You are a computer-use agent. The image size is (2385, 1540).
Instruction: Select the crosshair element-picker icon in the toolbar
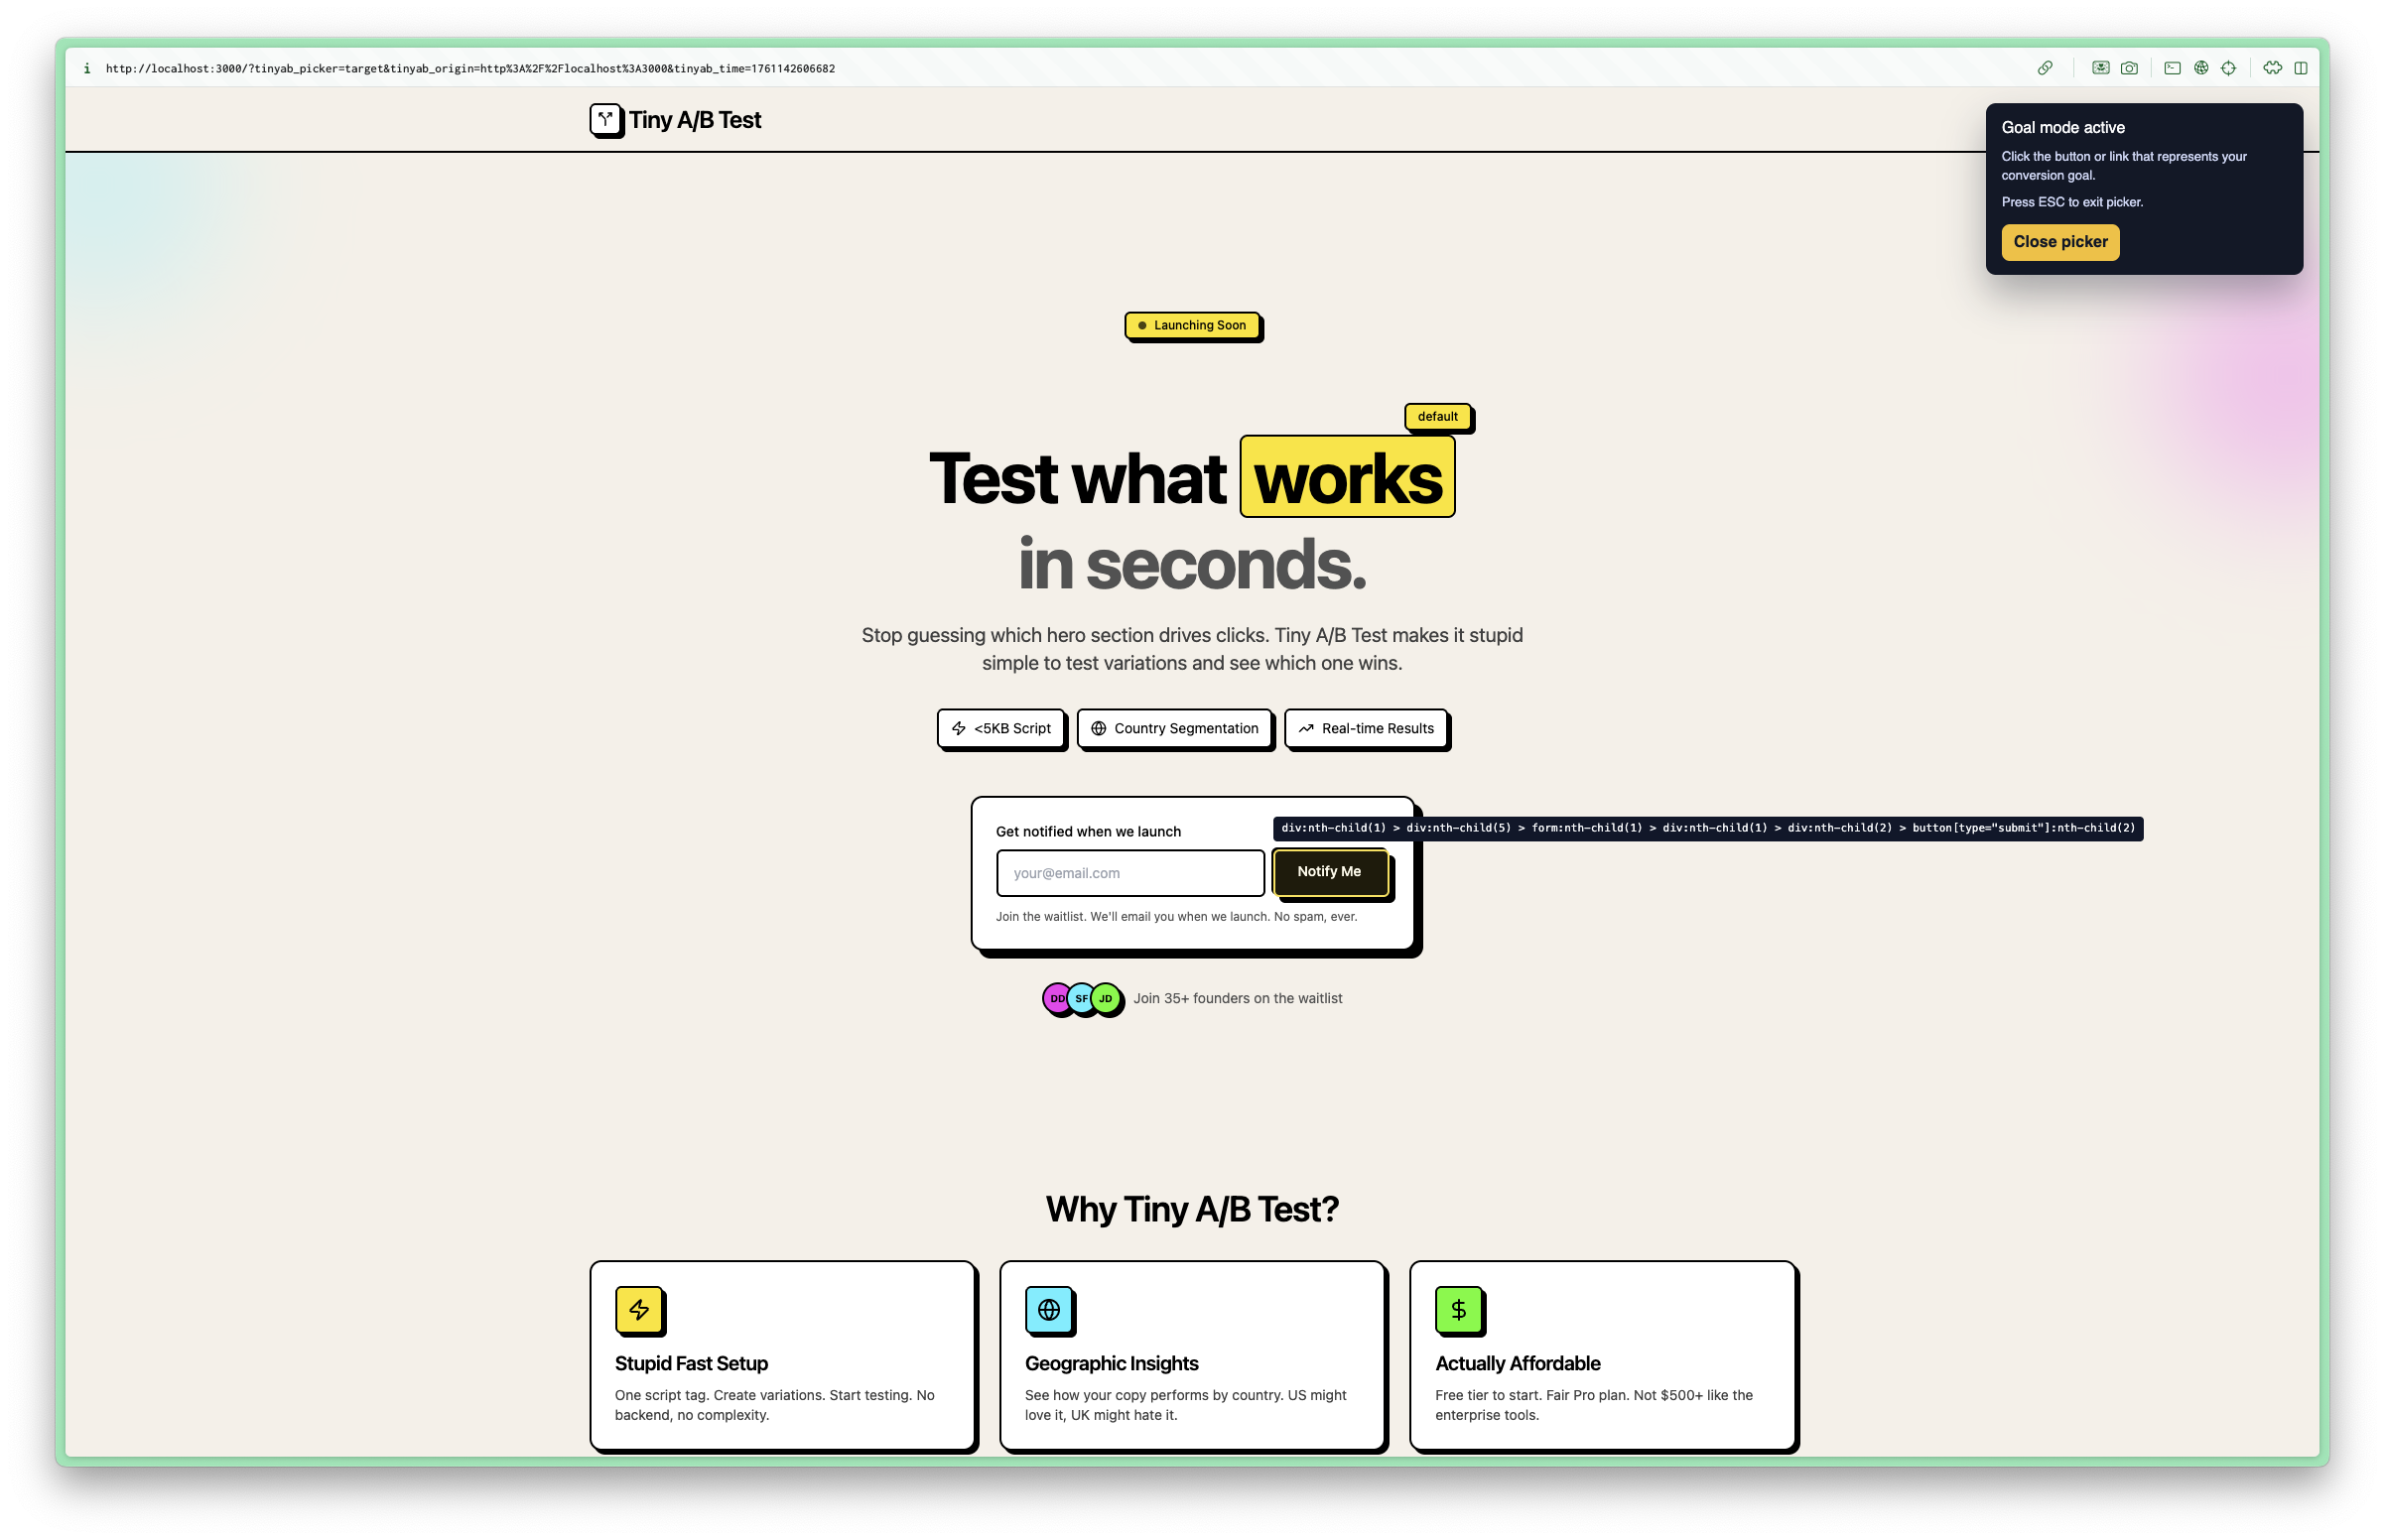pyautogui.click(x=2229, y=68)
